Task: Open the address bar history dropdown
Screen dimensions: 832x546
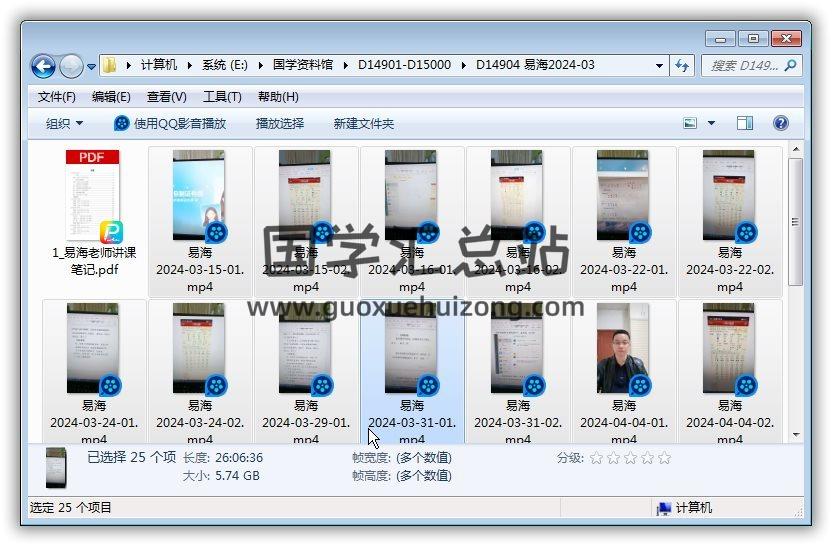Action: pyautogui.click(x=659, y=65)
